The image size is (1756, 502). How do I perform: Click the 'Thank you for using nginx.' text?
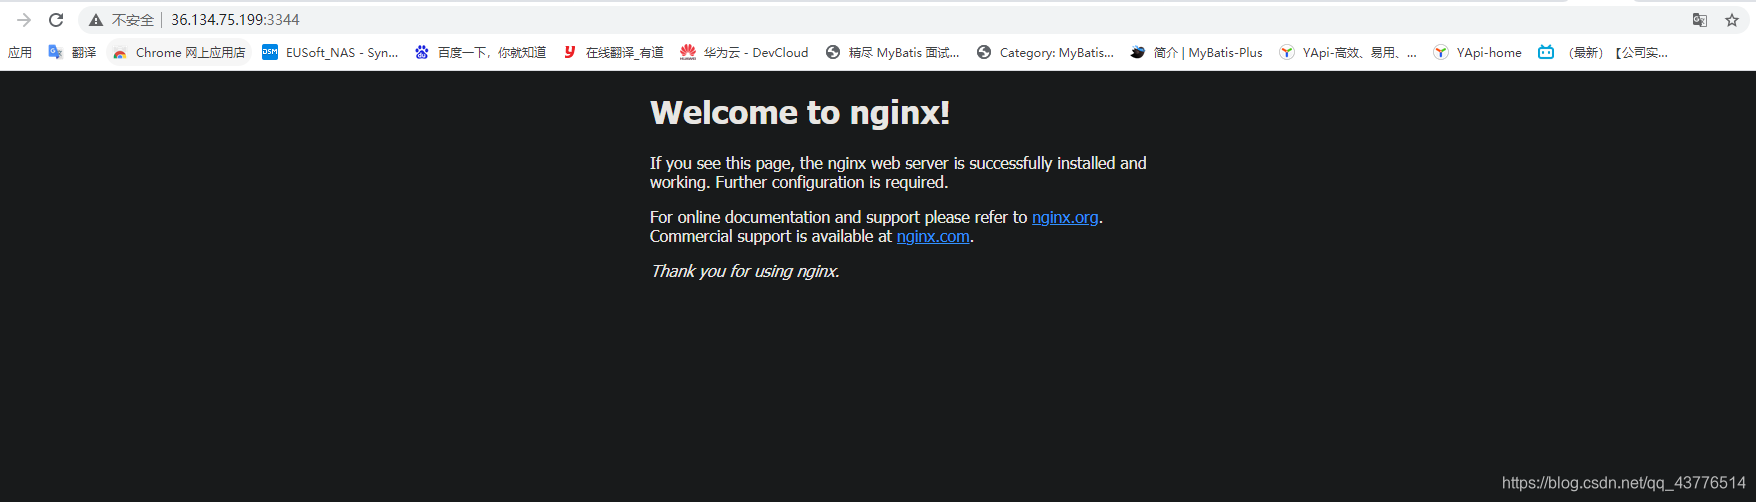[745, 271]
